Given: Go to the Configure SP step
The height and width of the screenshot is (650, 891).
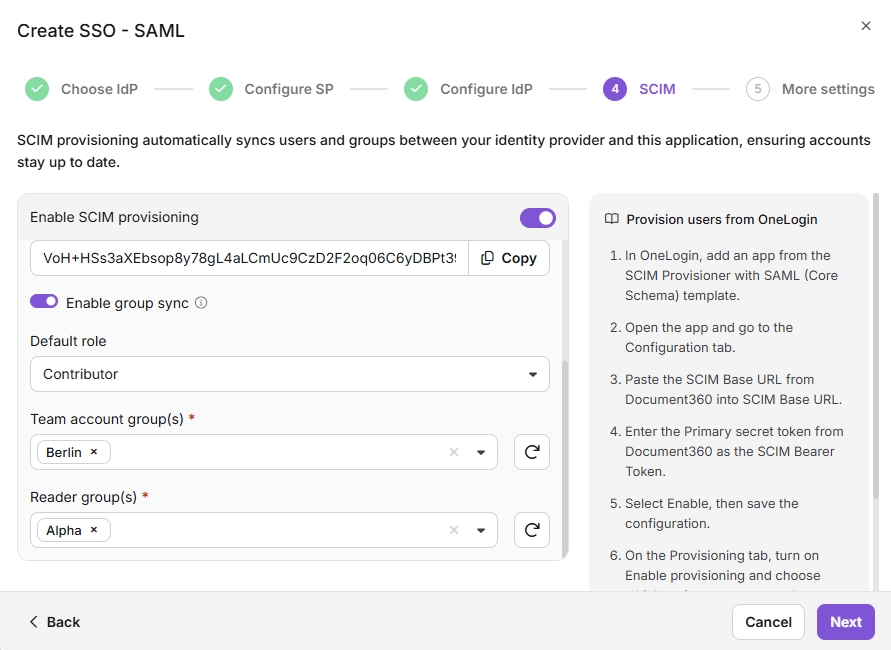Looking at the screenshot, I should coord(289,89).
